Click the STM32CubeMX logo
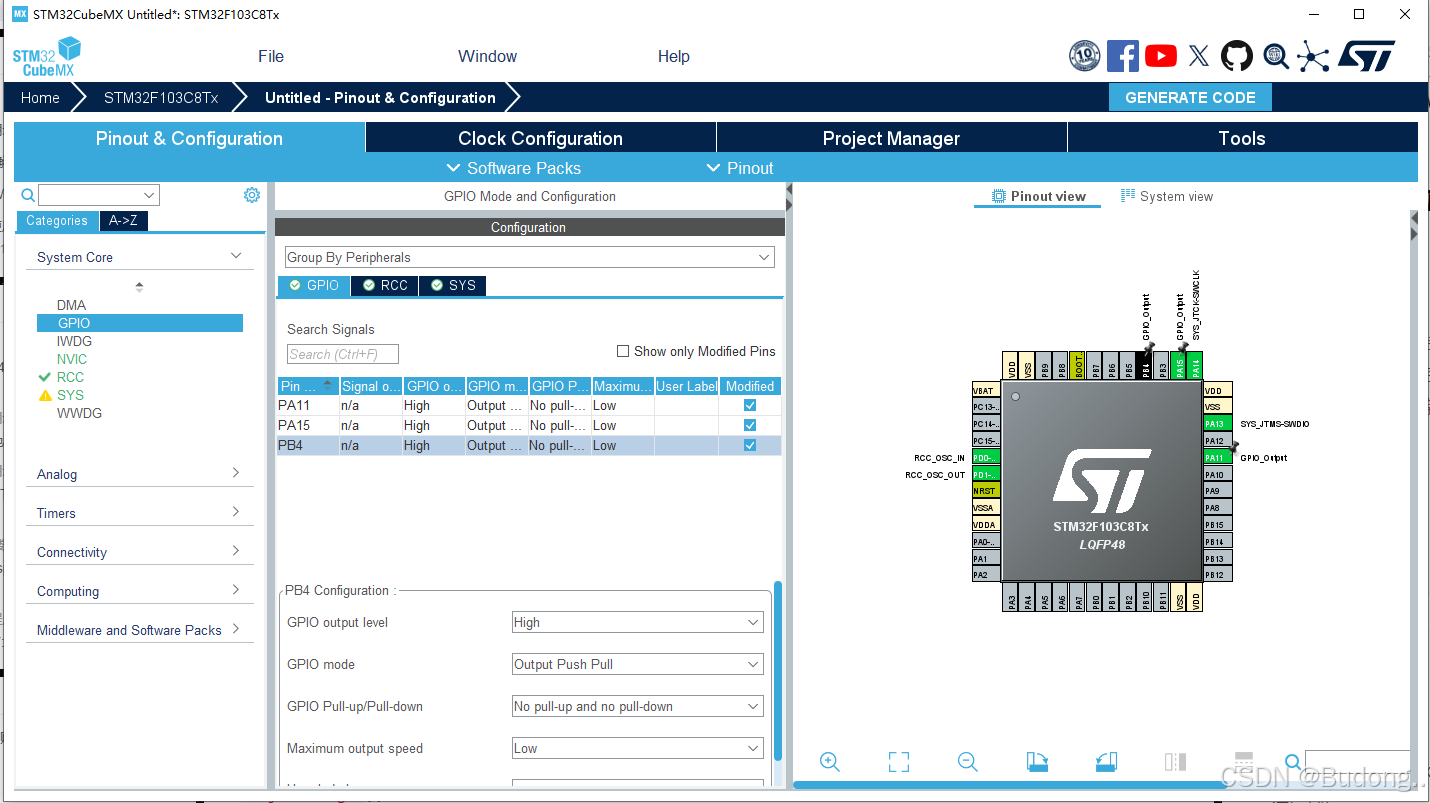Image resolution: width=1430 pixels, height=803 pixels. (x=47, y=57)
